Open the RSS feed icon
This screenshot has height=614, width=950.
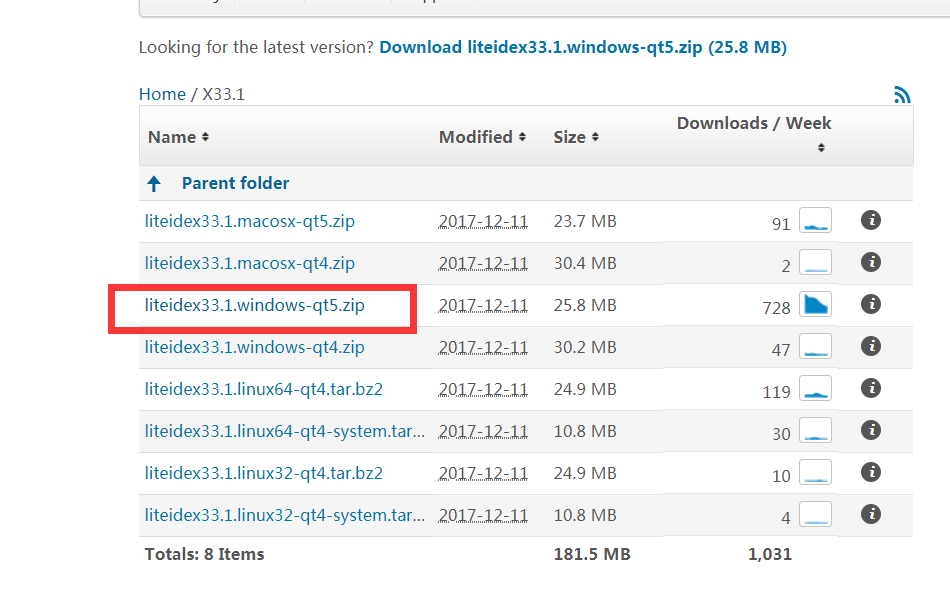[902, 95]
